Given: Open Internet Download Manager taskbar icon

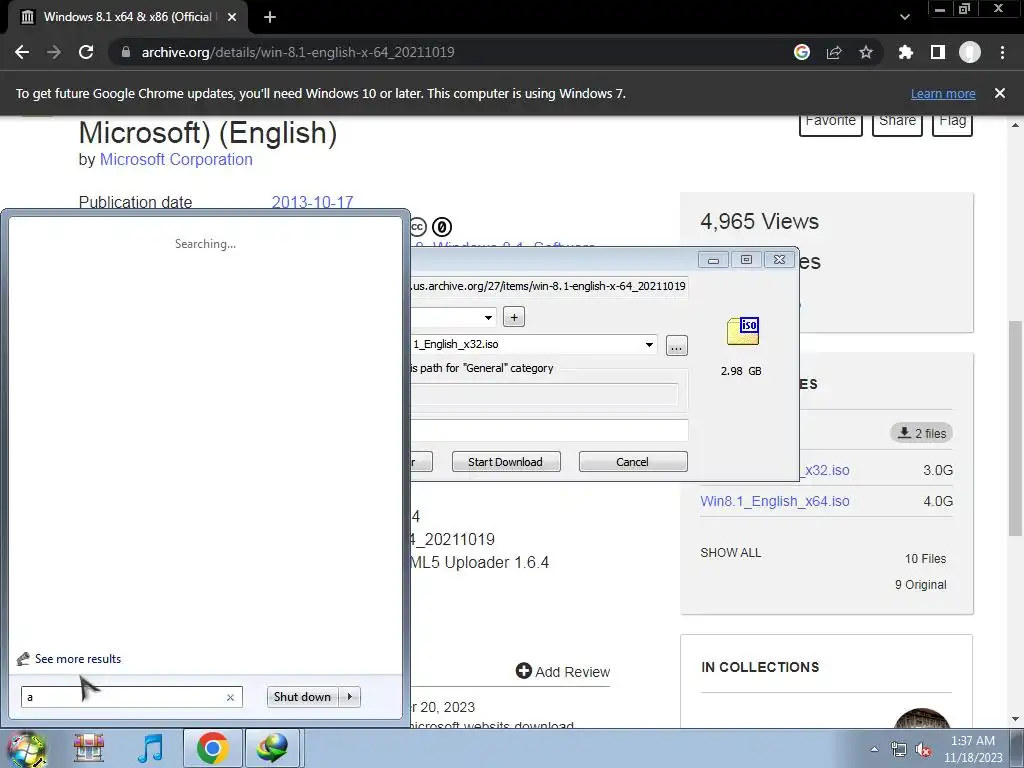Looking at the screenshot, I should coord(272,748).
